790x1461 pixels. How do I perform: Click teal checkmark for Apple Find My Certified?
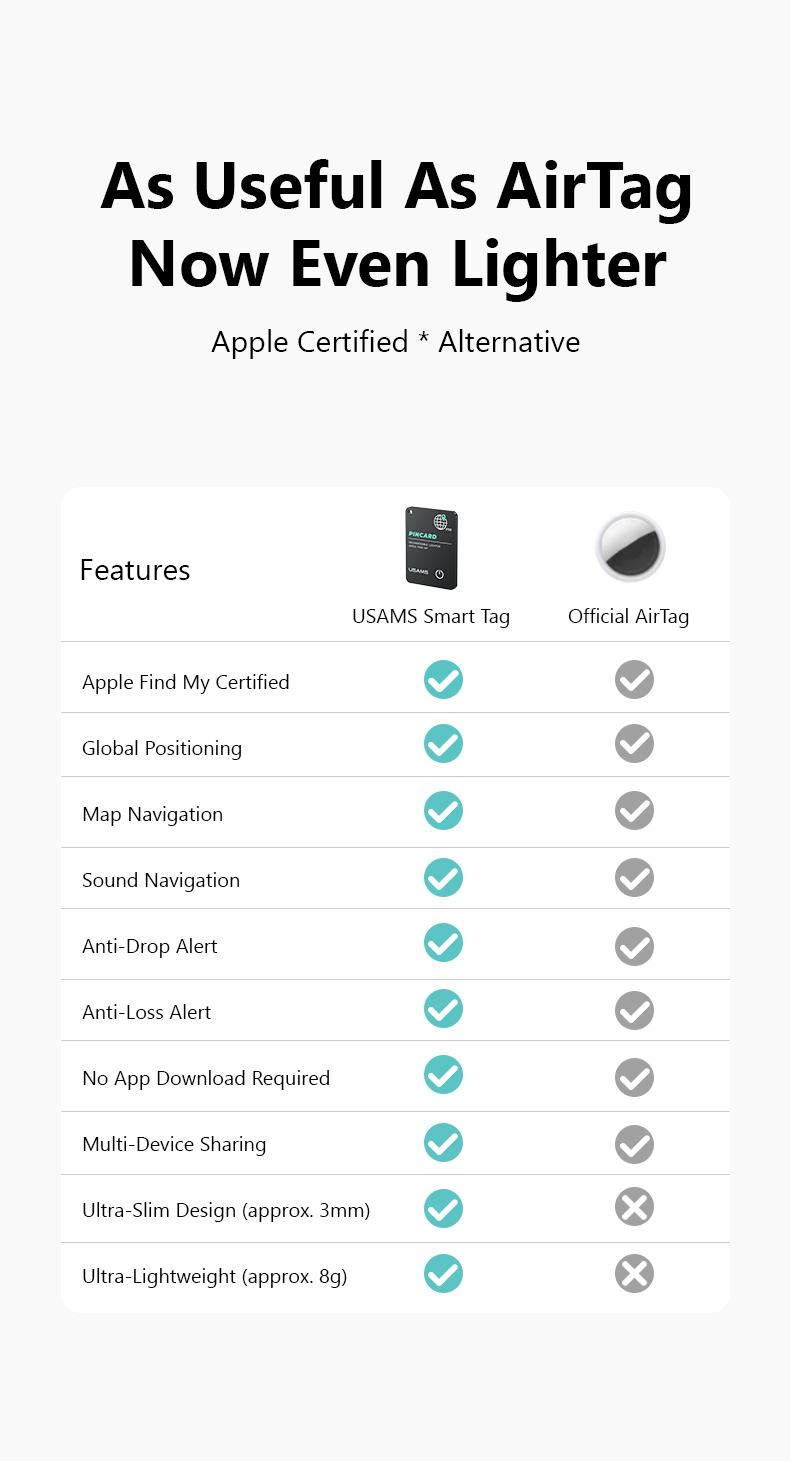(x=443, y=680)
